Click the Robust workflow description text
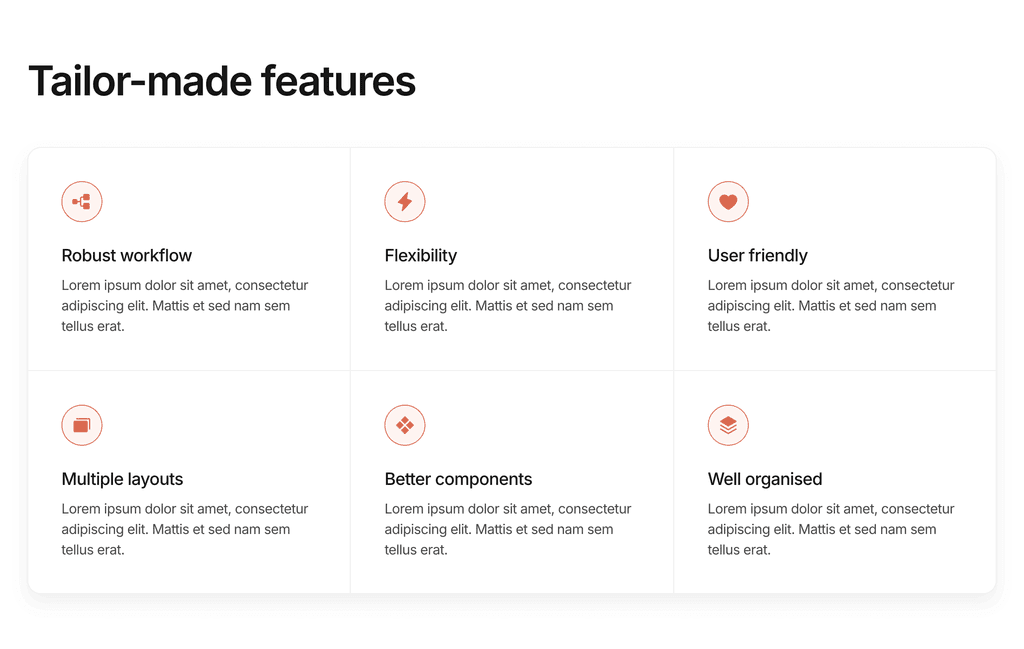1024x649 pixels. point(184,305)
